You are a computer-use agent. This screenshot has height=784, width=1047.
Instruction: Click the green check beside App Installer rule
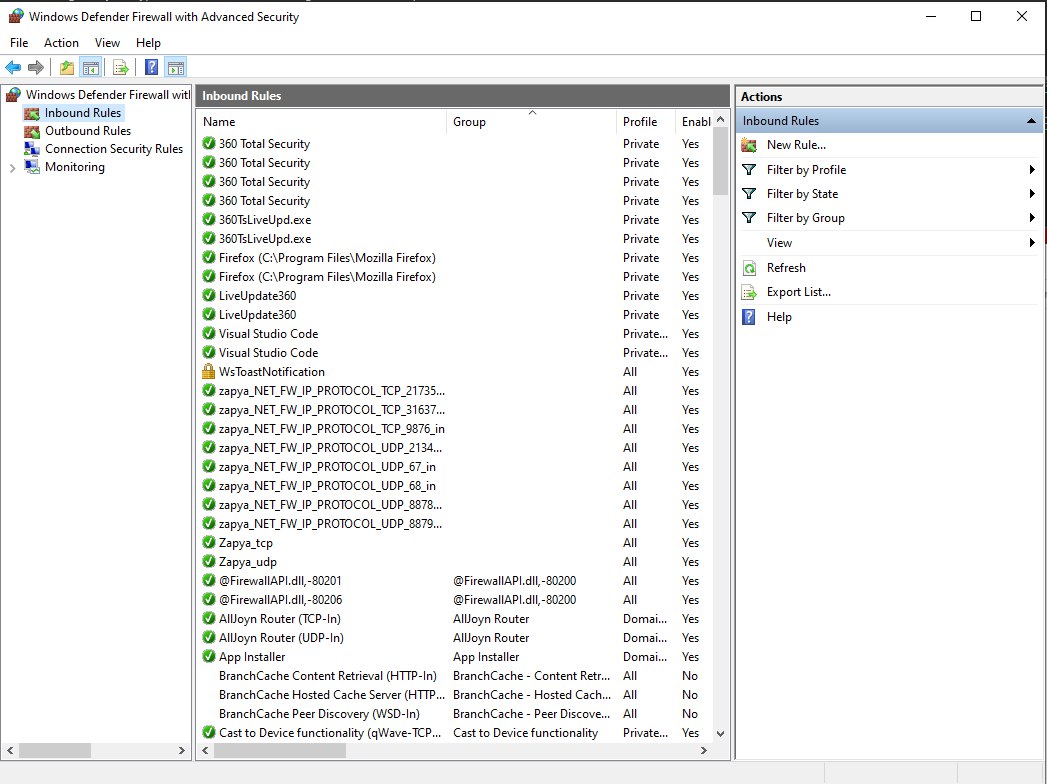(208, 656)
